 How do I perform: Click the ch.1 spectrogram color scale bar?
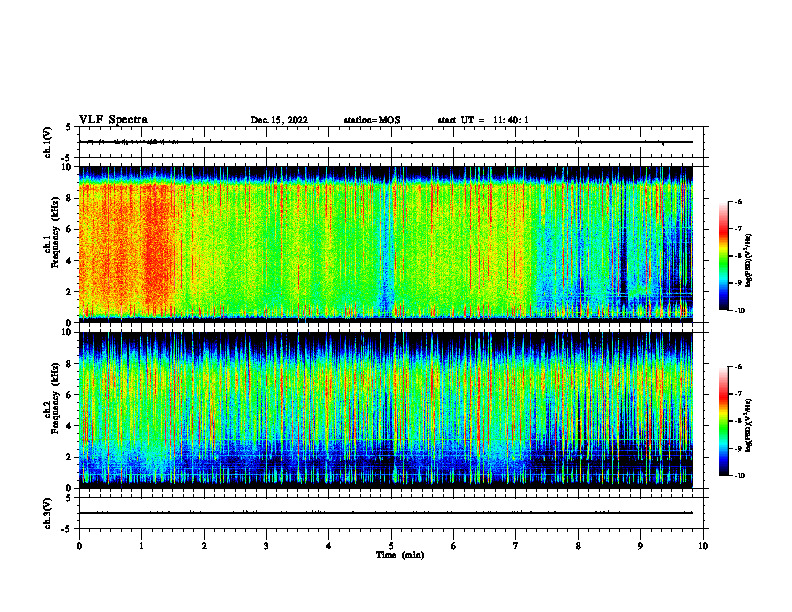coord(723,256)
